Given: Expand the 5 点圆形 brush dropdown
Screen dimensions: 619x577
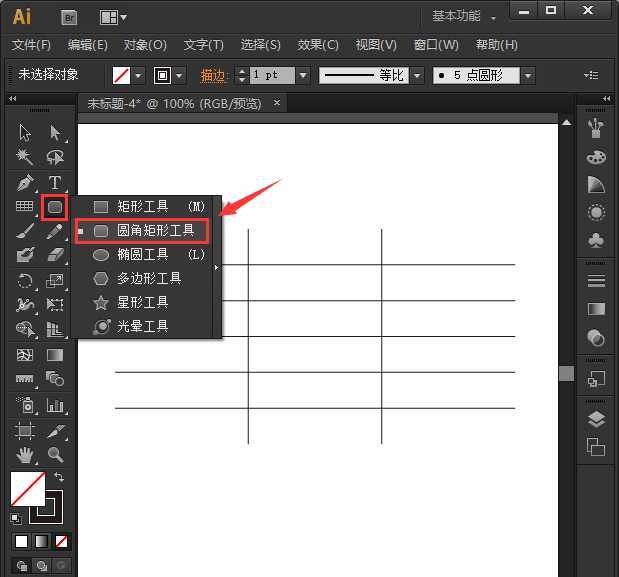Looking at the screenshot, I should [x=526, y=76].
